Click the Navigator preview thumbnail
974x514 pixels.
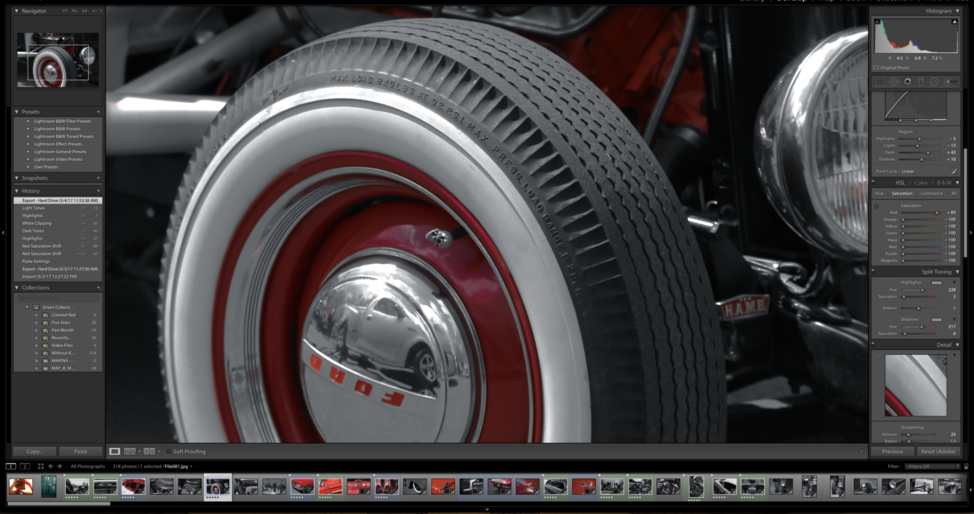point(58,60)
